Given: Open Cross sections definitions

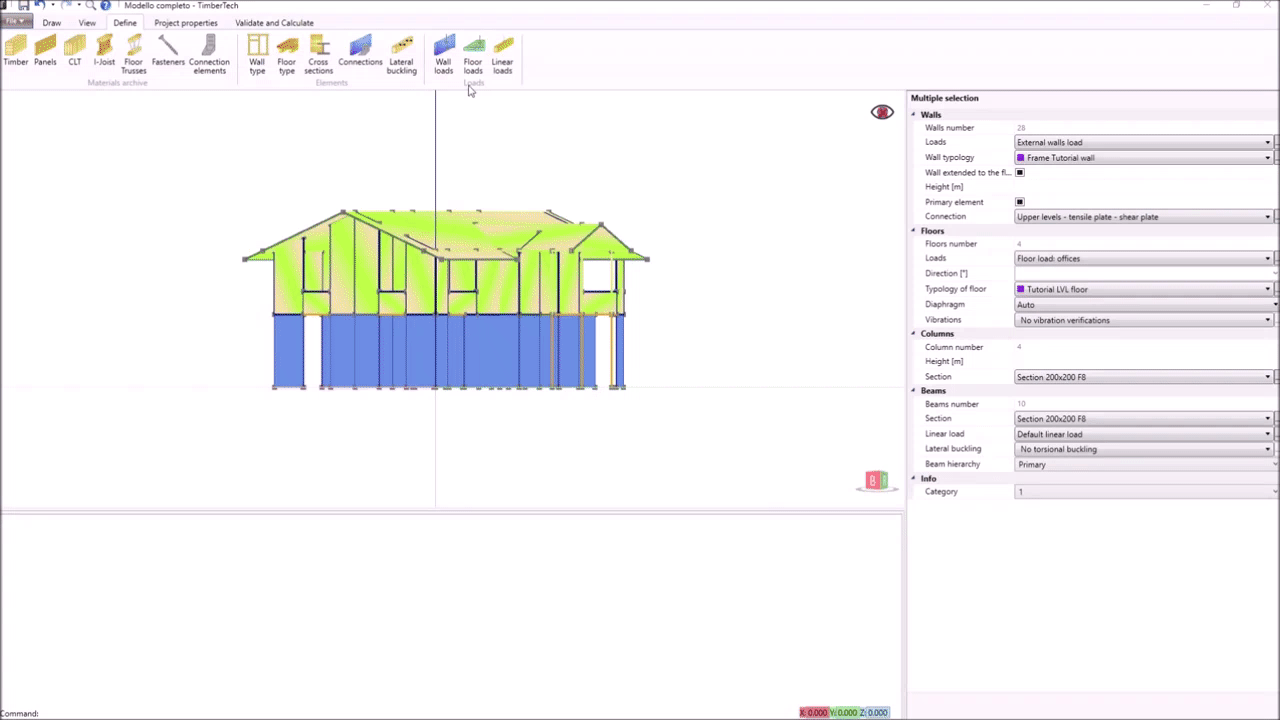Looking at the screenshot, I should click(x=318, y=54).
